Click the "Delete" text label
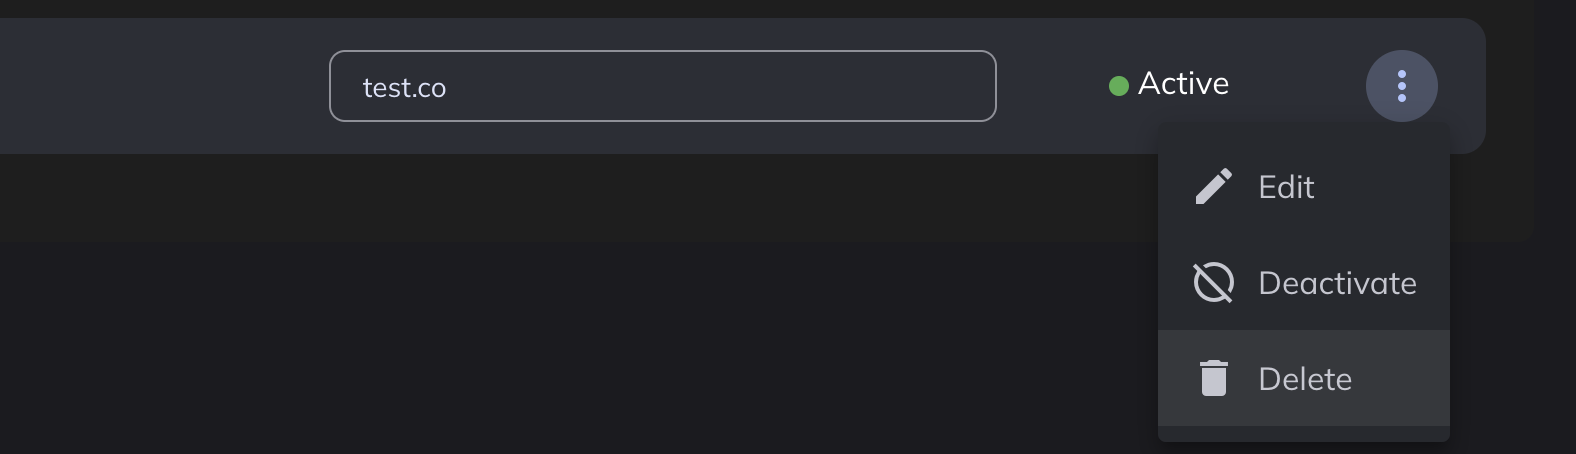 tap(1305, 379)
